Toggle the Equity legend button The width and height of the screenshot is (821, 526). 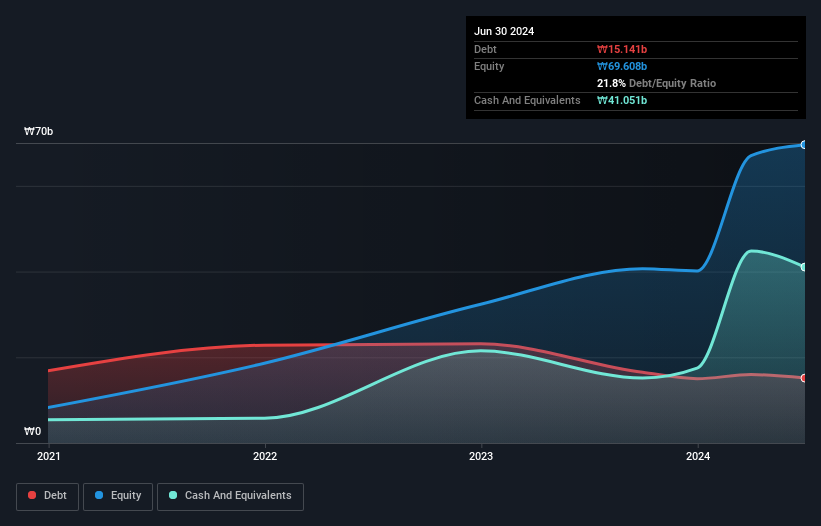pos(118,496)
